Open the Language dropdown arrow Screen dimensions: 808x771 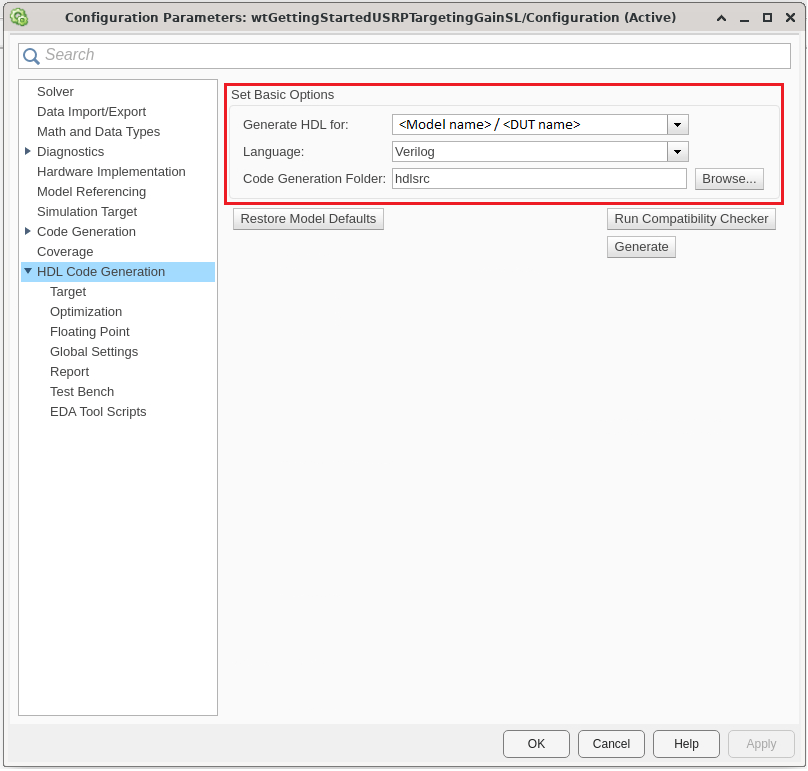678,152
